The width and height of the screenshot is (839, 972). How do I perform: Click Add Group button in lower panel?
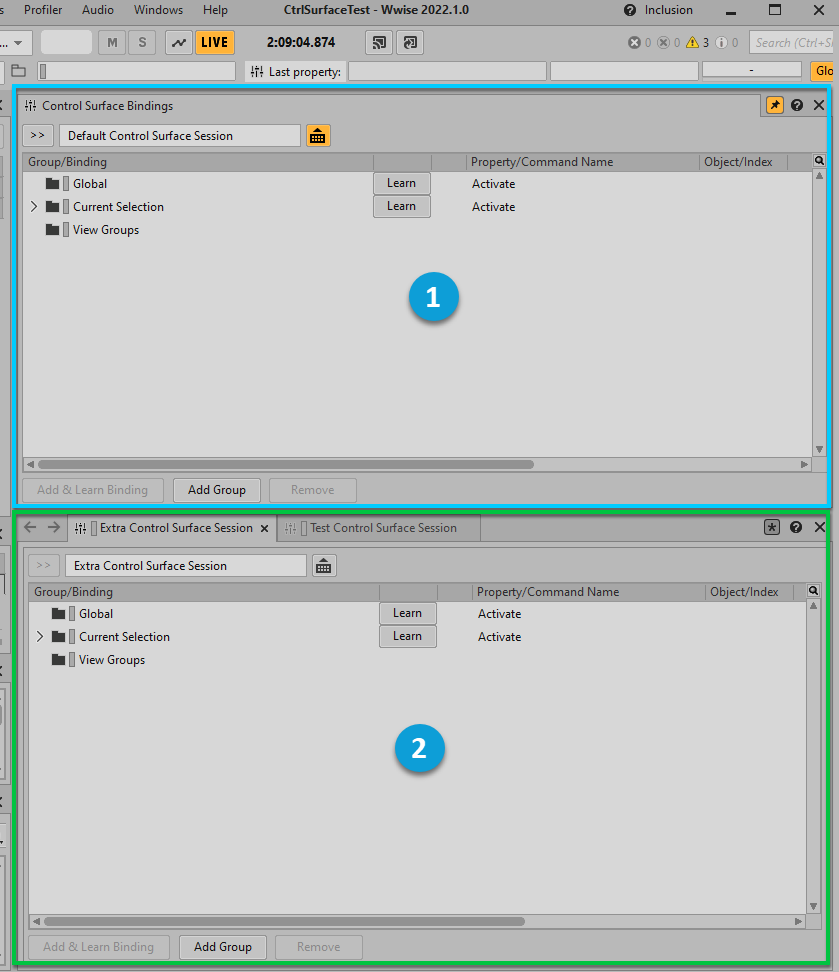(x=222, y=947)
